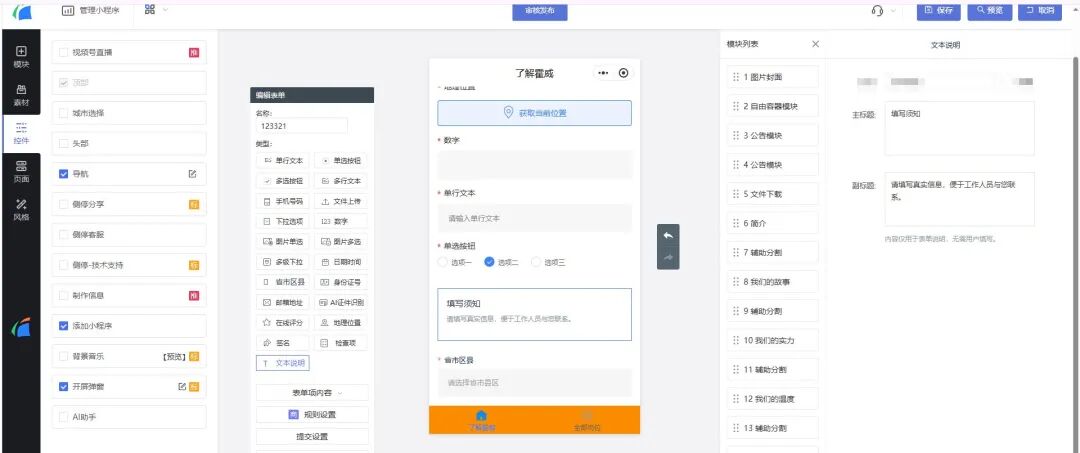Open 管理小程序 in top bar
1080x453 pixels.
(x=90, y=10)
